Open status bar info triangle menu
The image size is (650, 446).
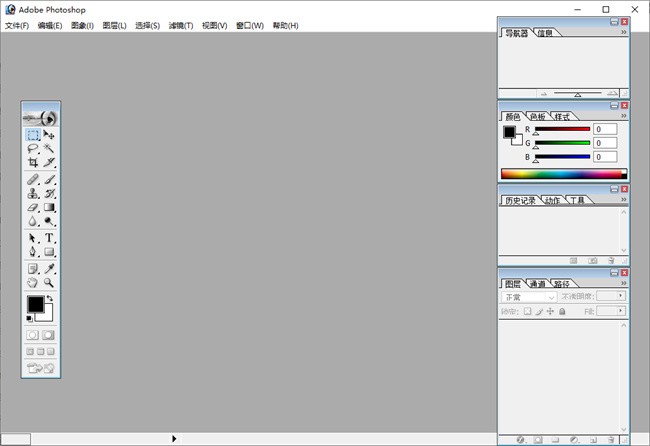(174, 439)
